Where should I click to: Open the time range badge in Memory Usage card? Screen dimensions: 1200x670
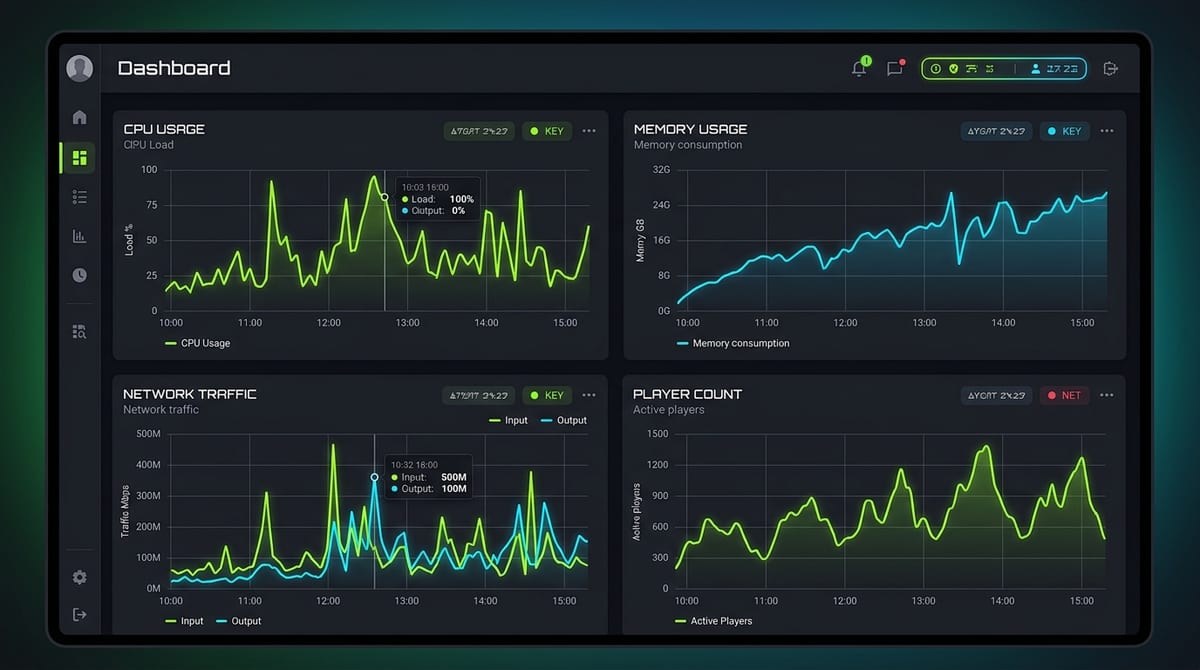click(x=996, y=131)
